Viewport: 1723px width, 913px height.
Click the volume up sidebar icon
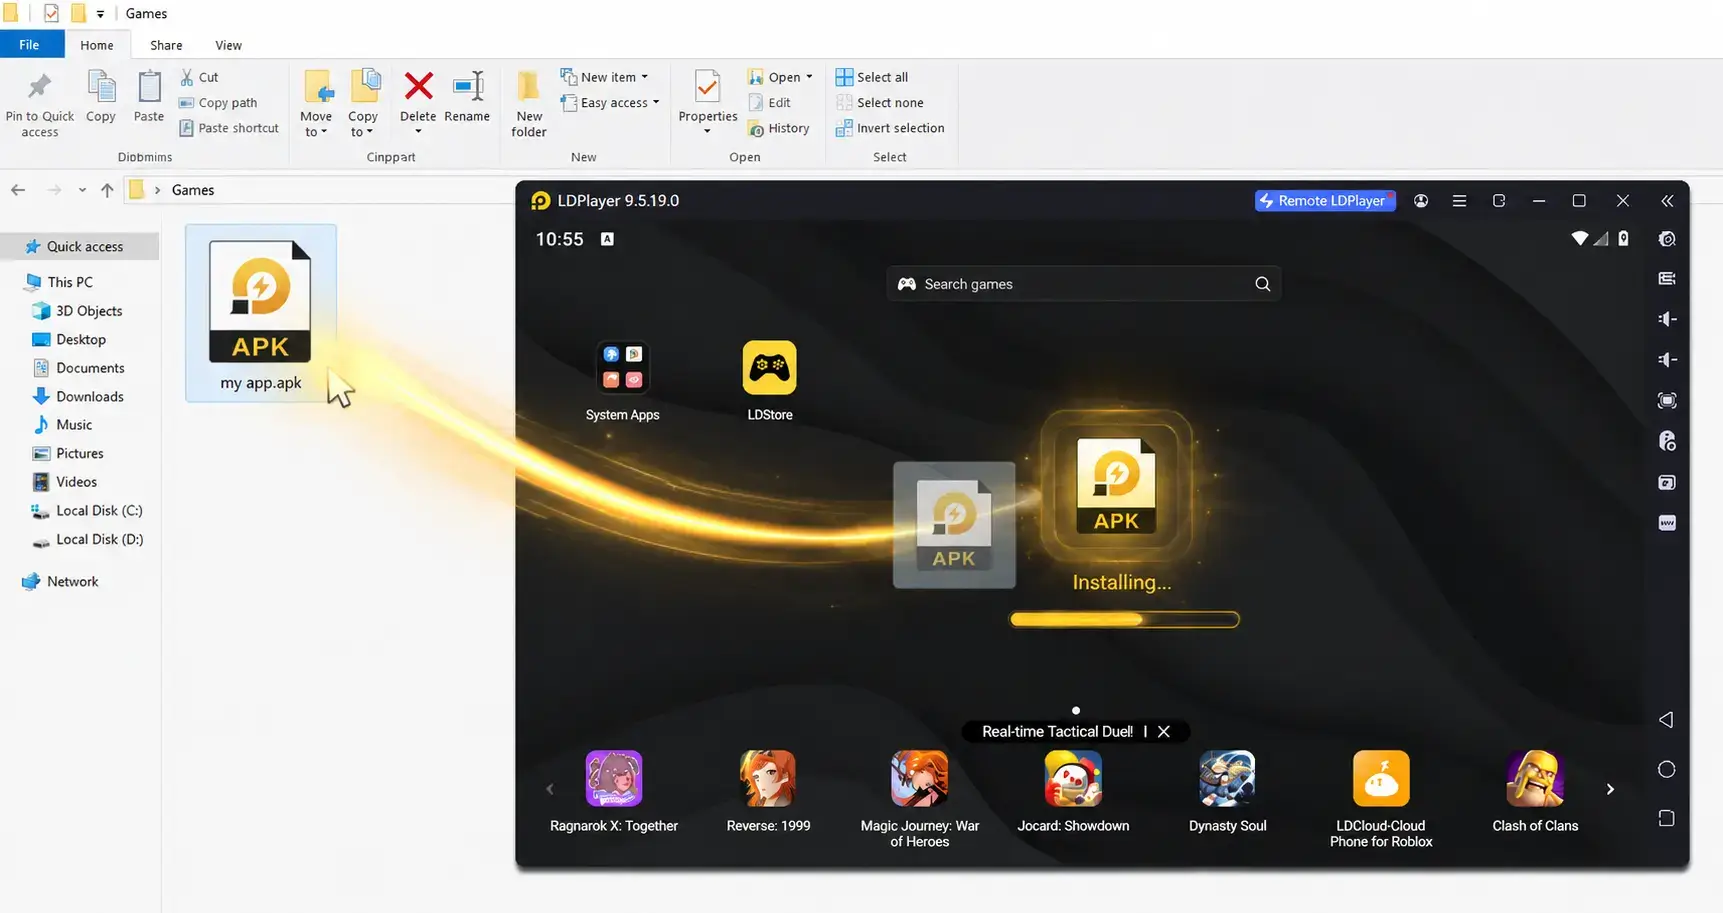[x=1667, y=319]
